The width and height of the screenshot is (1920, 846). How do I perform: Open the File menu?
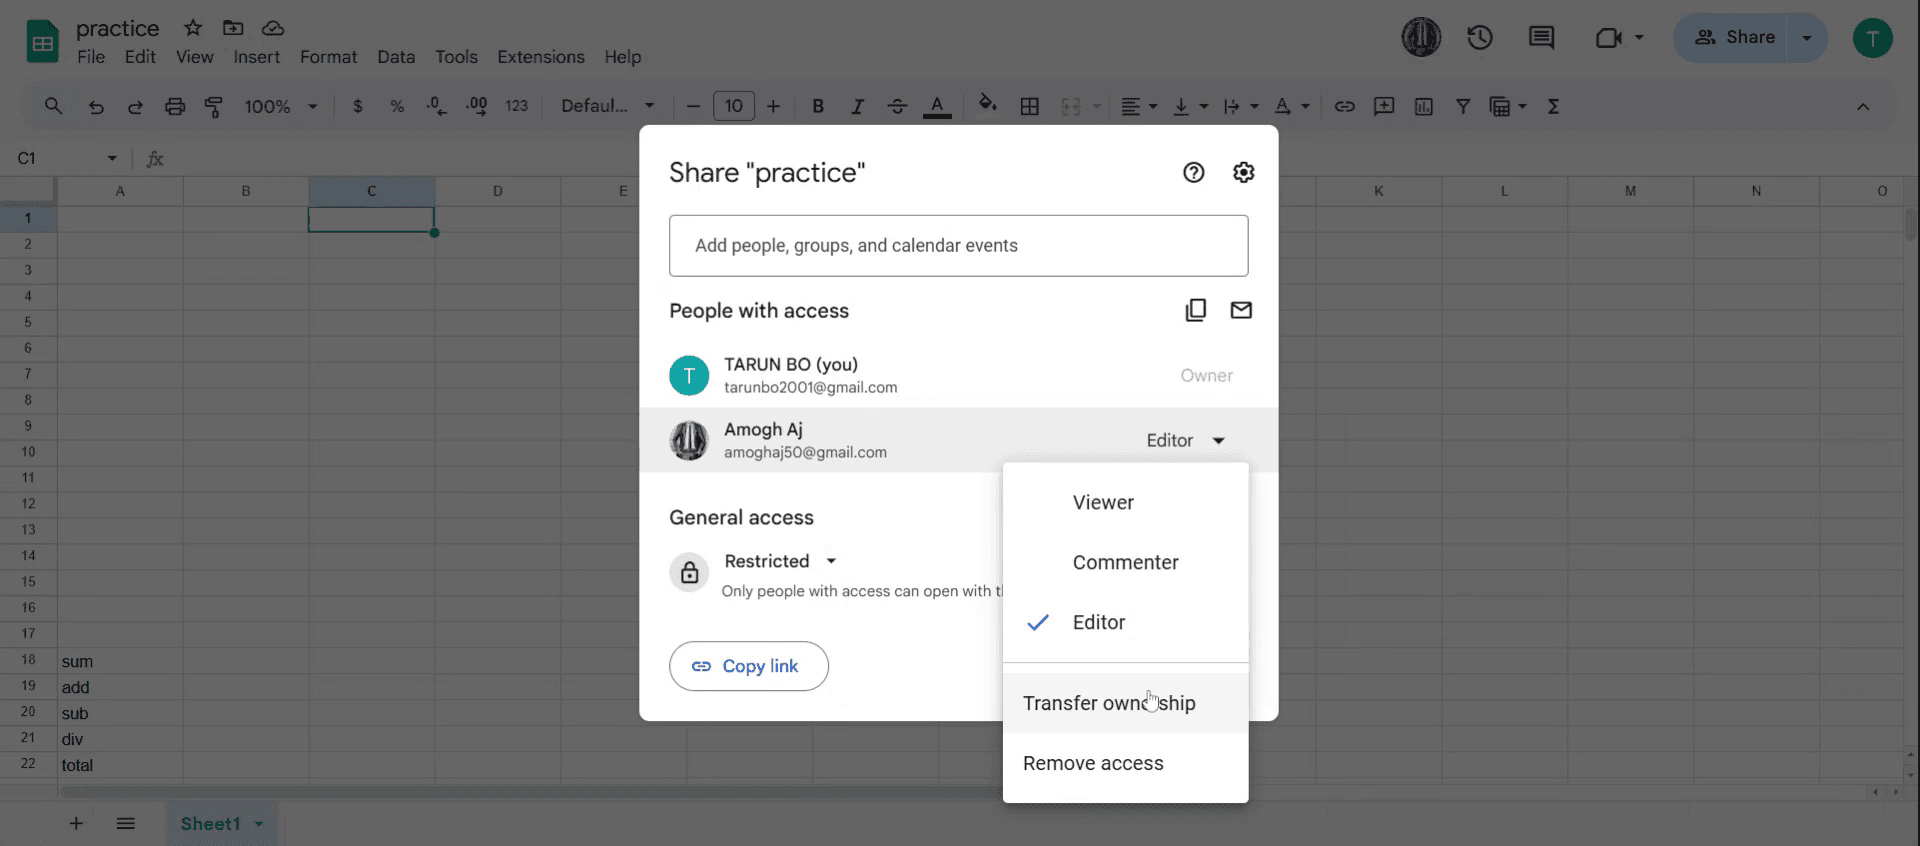[91, 57]
